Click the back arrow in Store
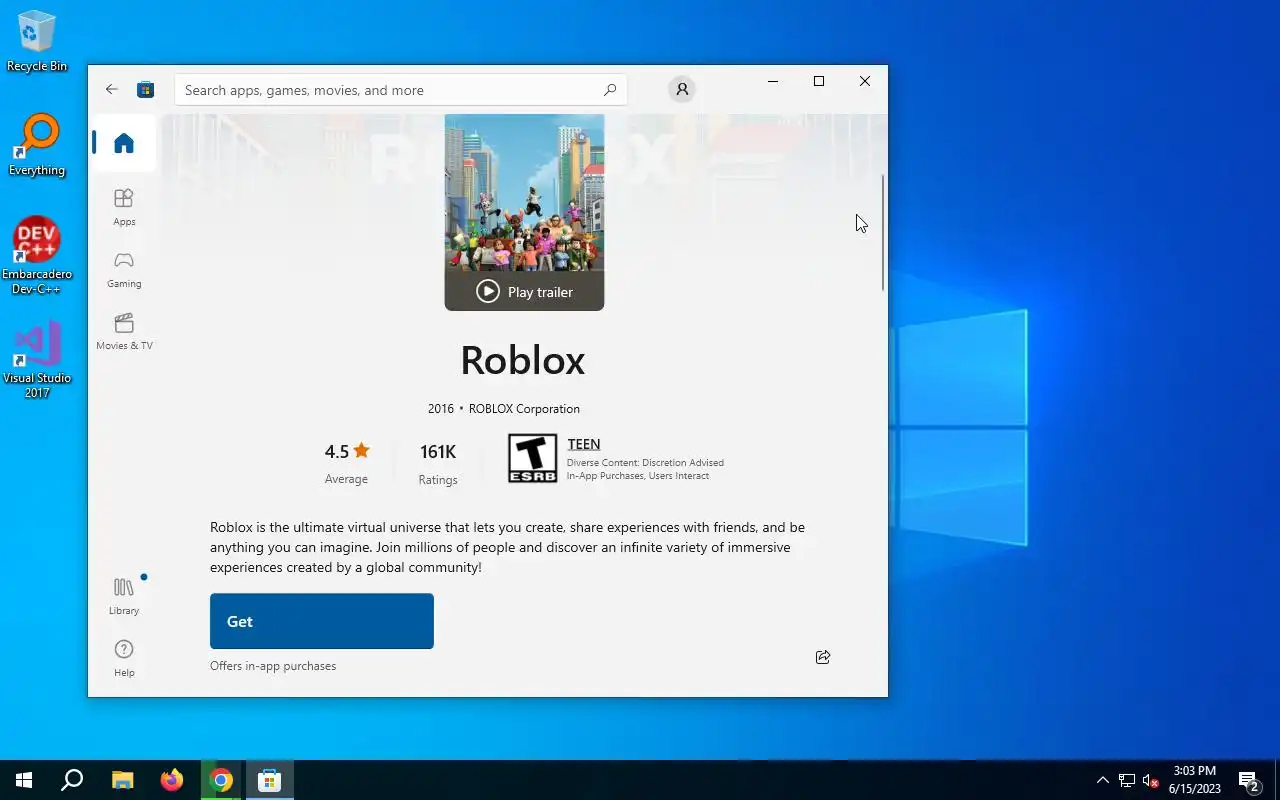The height and width of the screenshot is (800, 1280). pyautogui.click(x=111, y=89)
